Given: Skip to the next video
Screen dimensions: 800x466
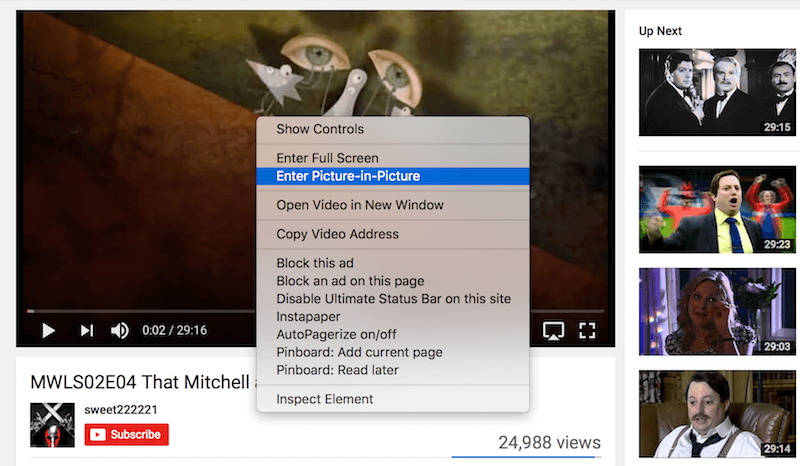Looking at the screenshot, I should tap(87, 330).
